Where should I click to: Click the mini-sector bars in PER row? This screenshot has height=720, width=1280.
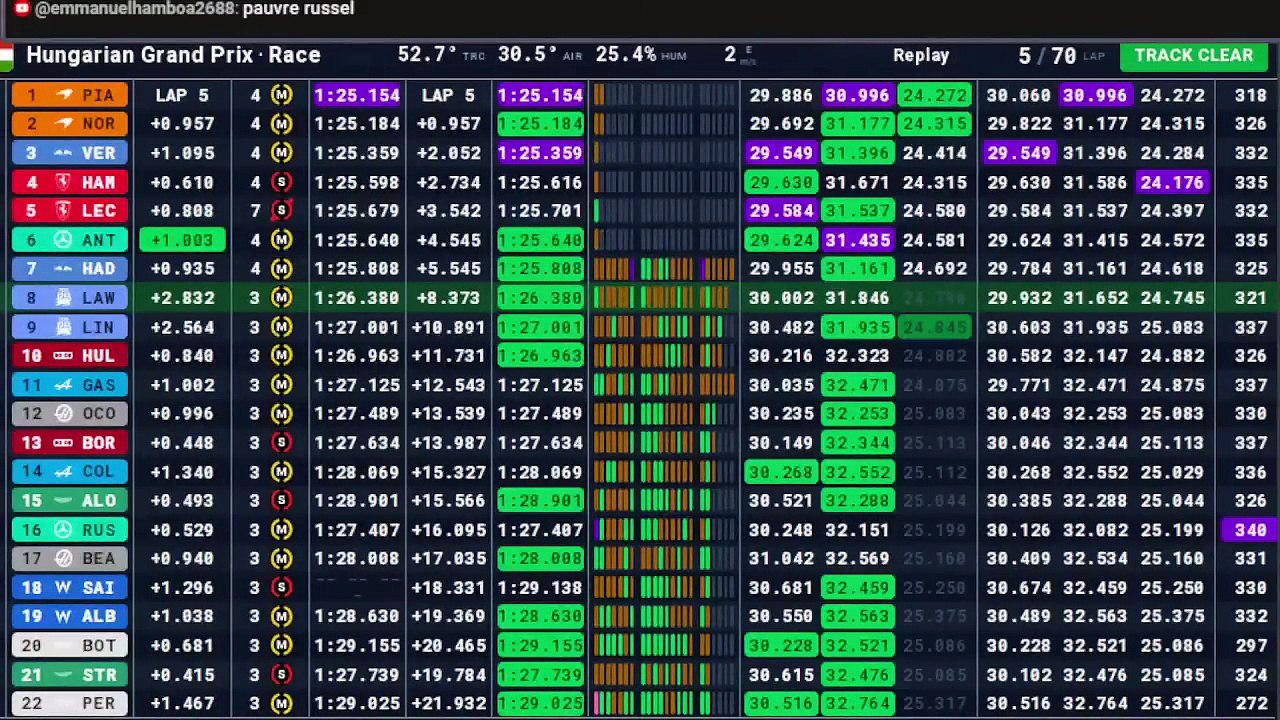[665, 704]
